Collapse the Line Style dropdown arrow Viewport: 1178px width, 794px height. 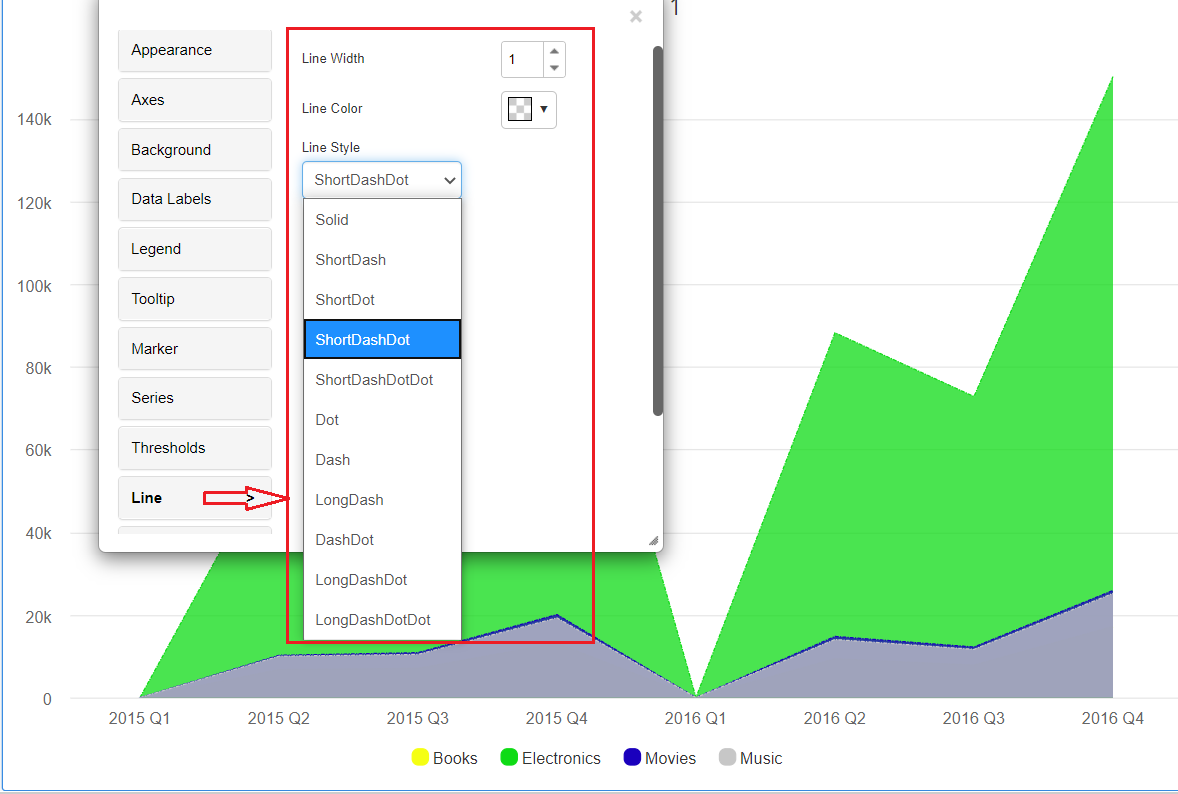pyautogui.click(x=451, y=180)
